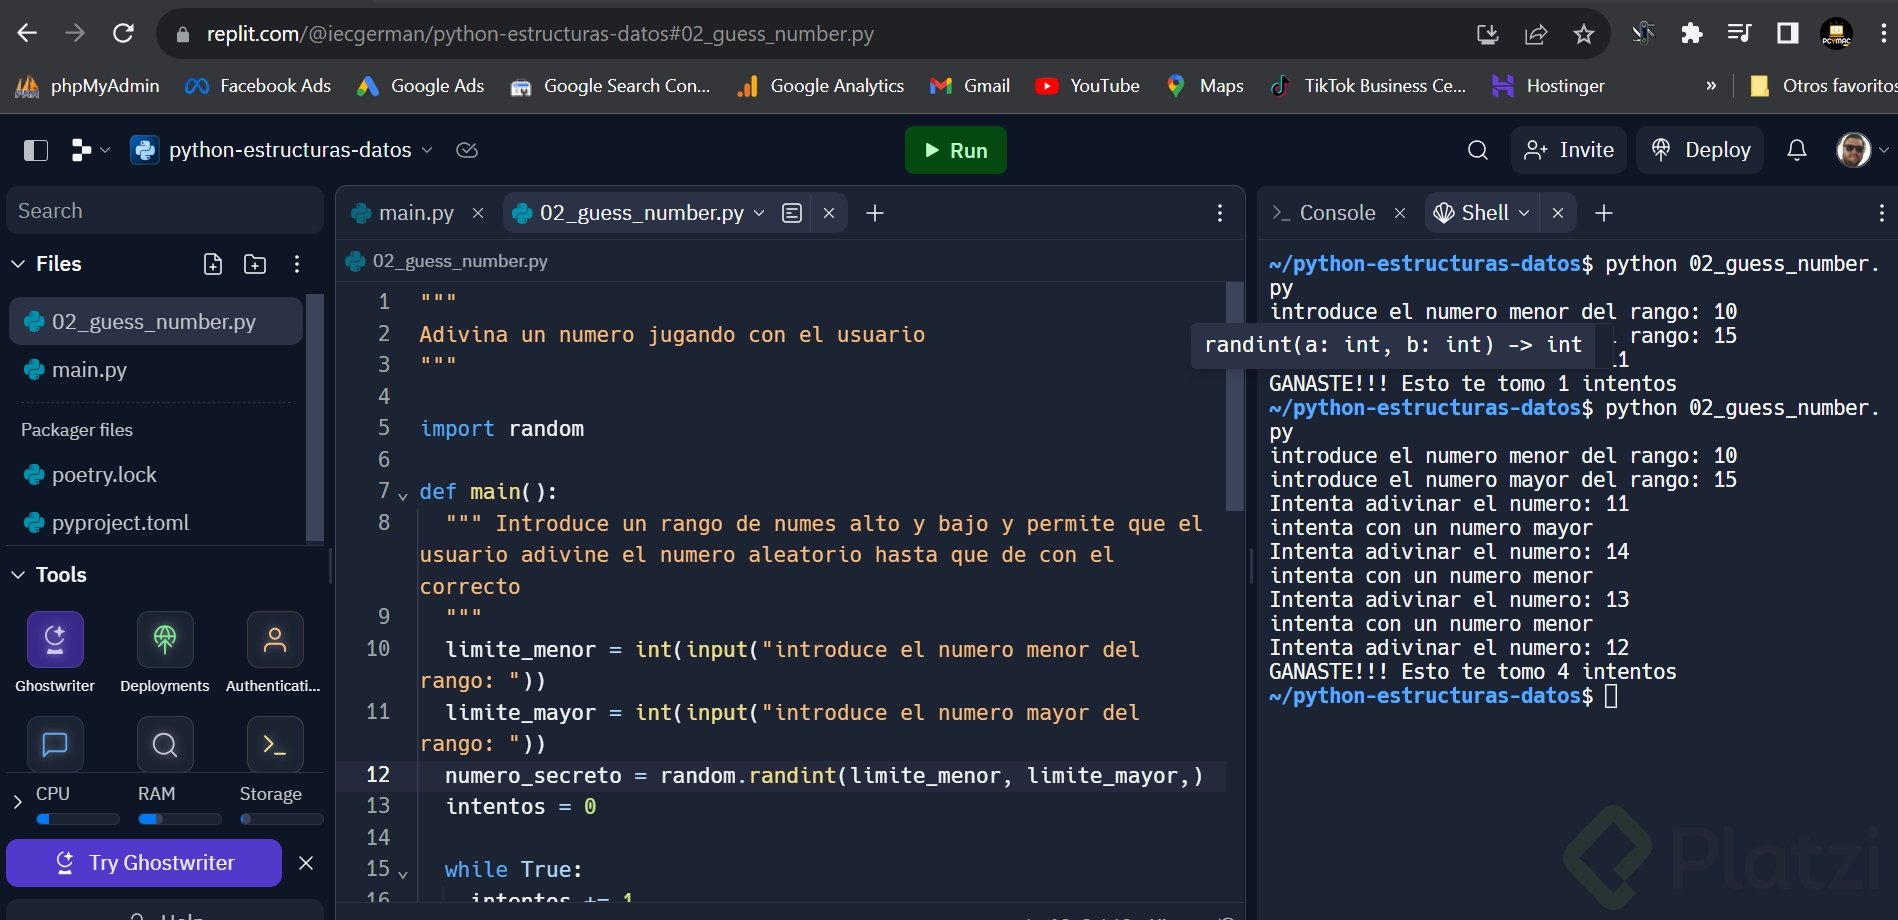
Task: Open the search magnifier in header
Action: coord(1477,150)
